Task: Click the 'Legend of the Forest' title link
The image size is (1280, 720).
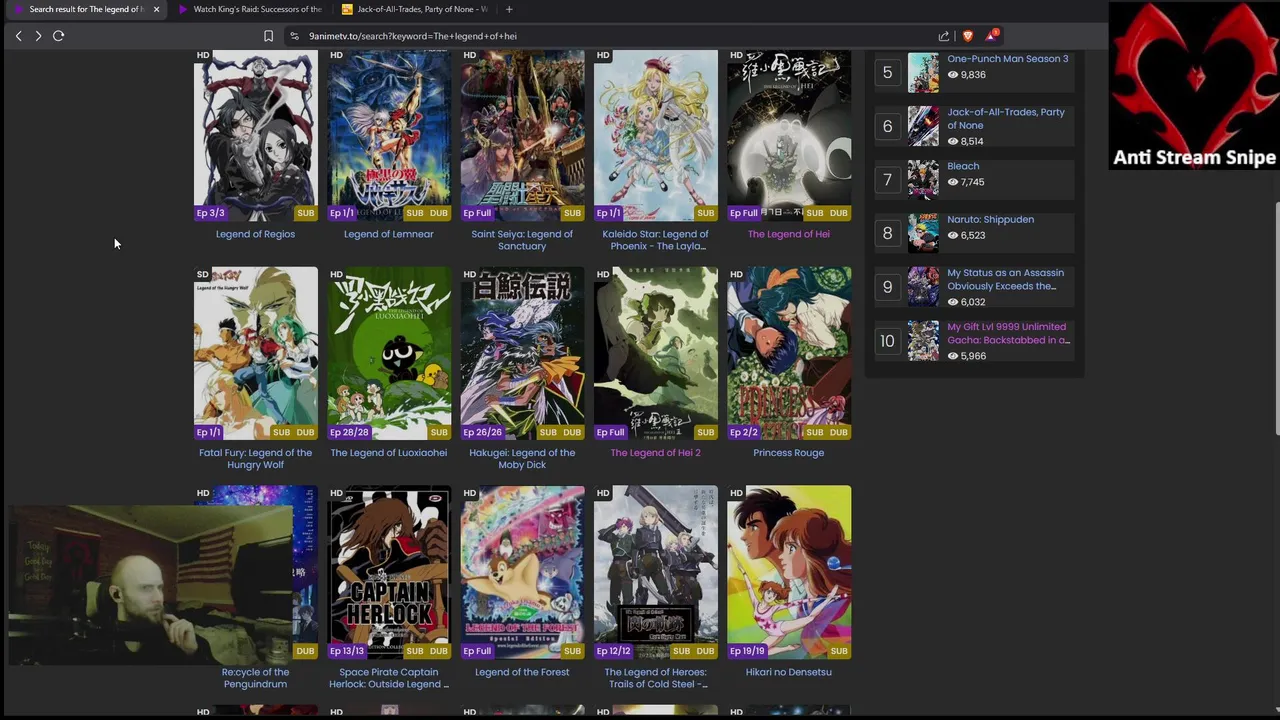Action: click(522, 672)
